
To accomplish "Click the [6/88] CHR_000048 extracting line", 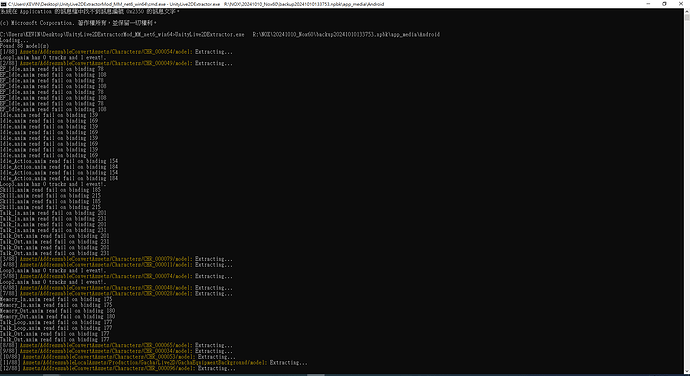I will tap(116, 288).
